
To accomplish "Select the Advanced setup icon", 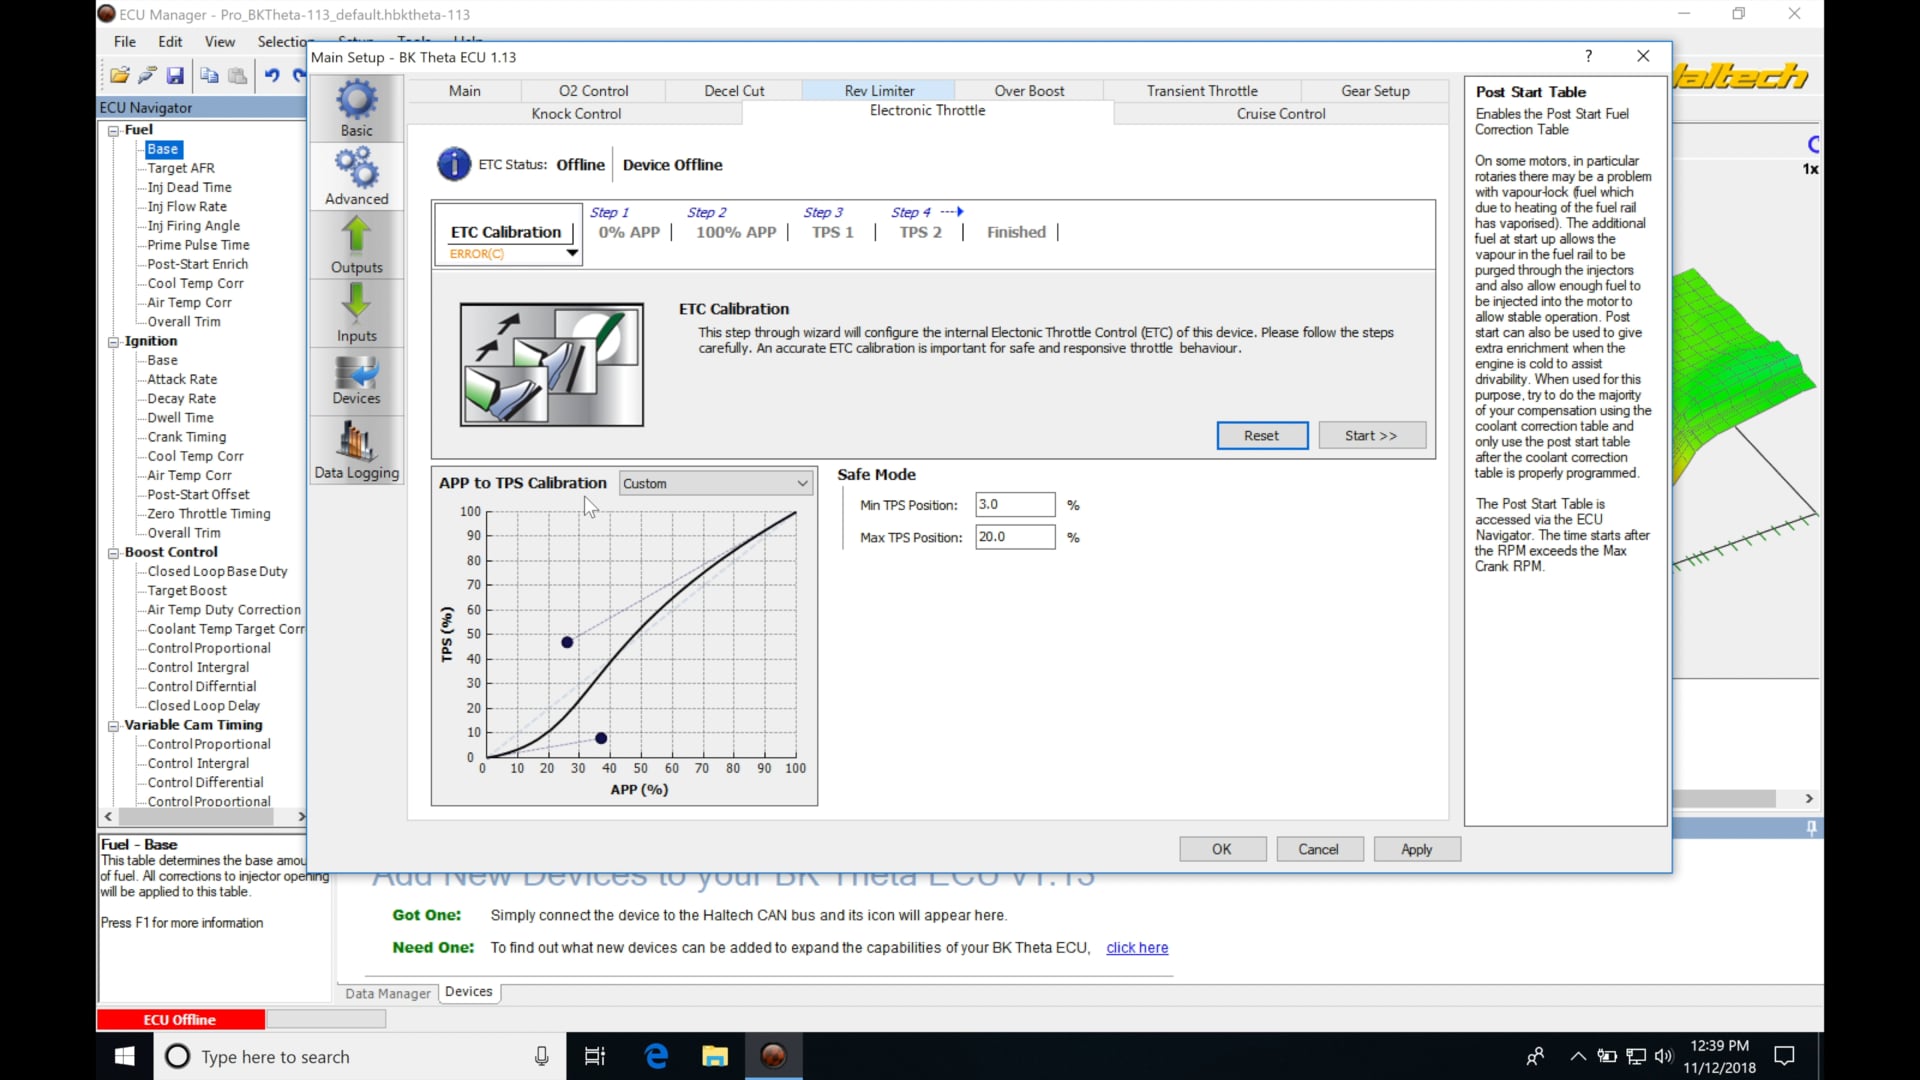I will (356, 176).
